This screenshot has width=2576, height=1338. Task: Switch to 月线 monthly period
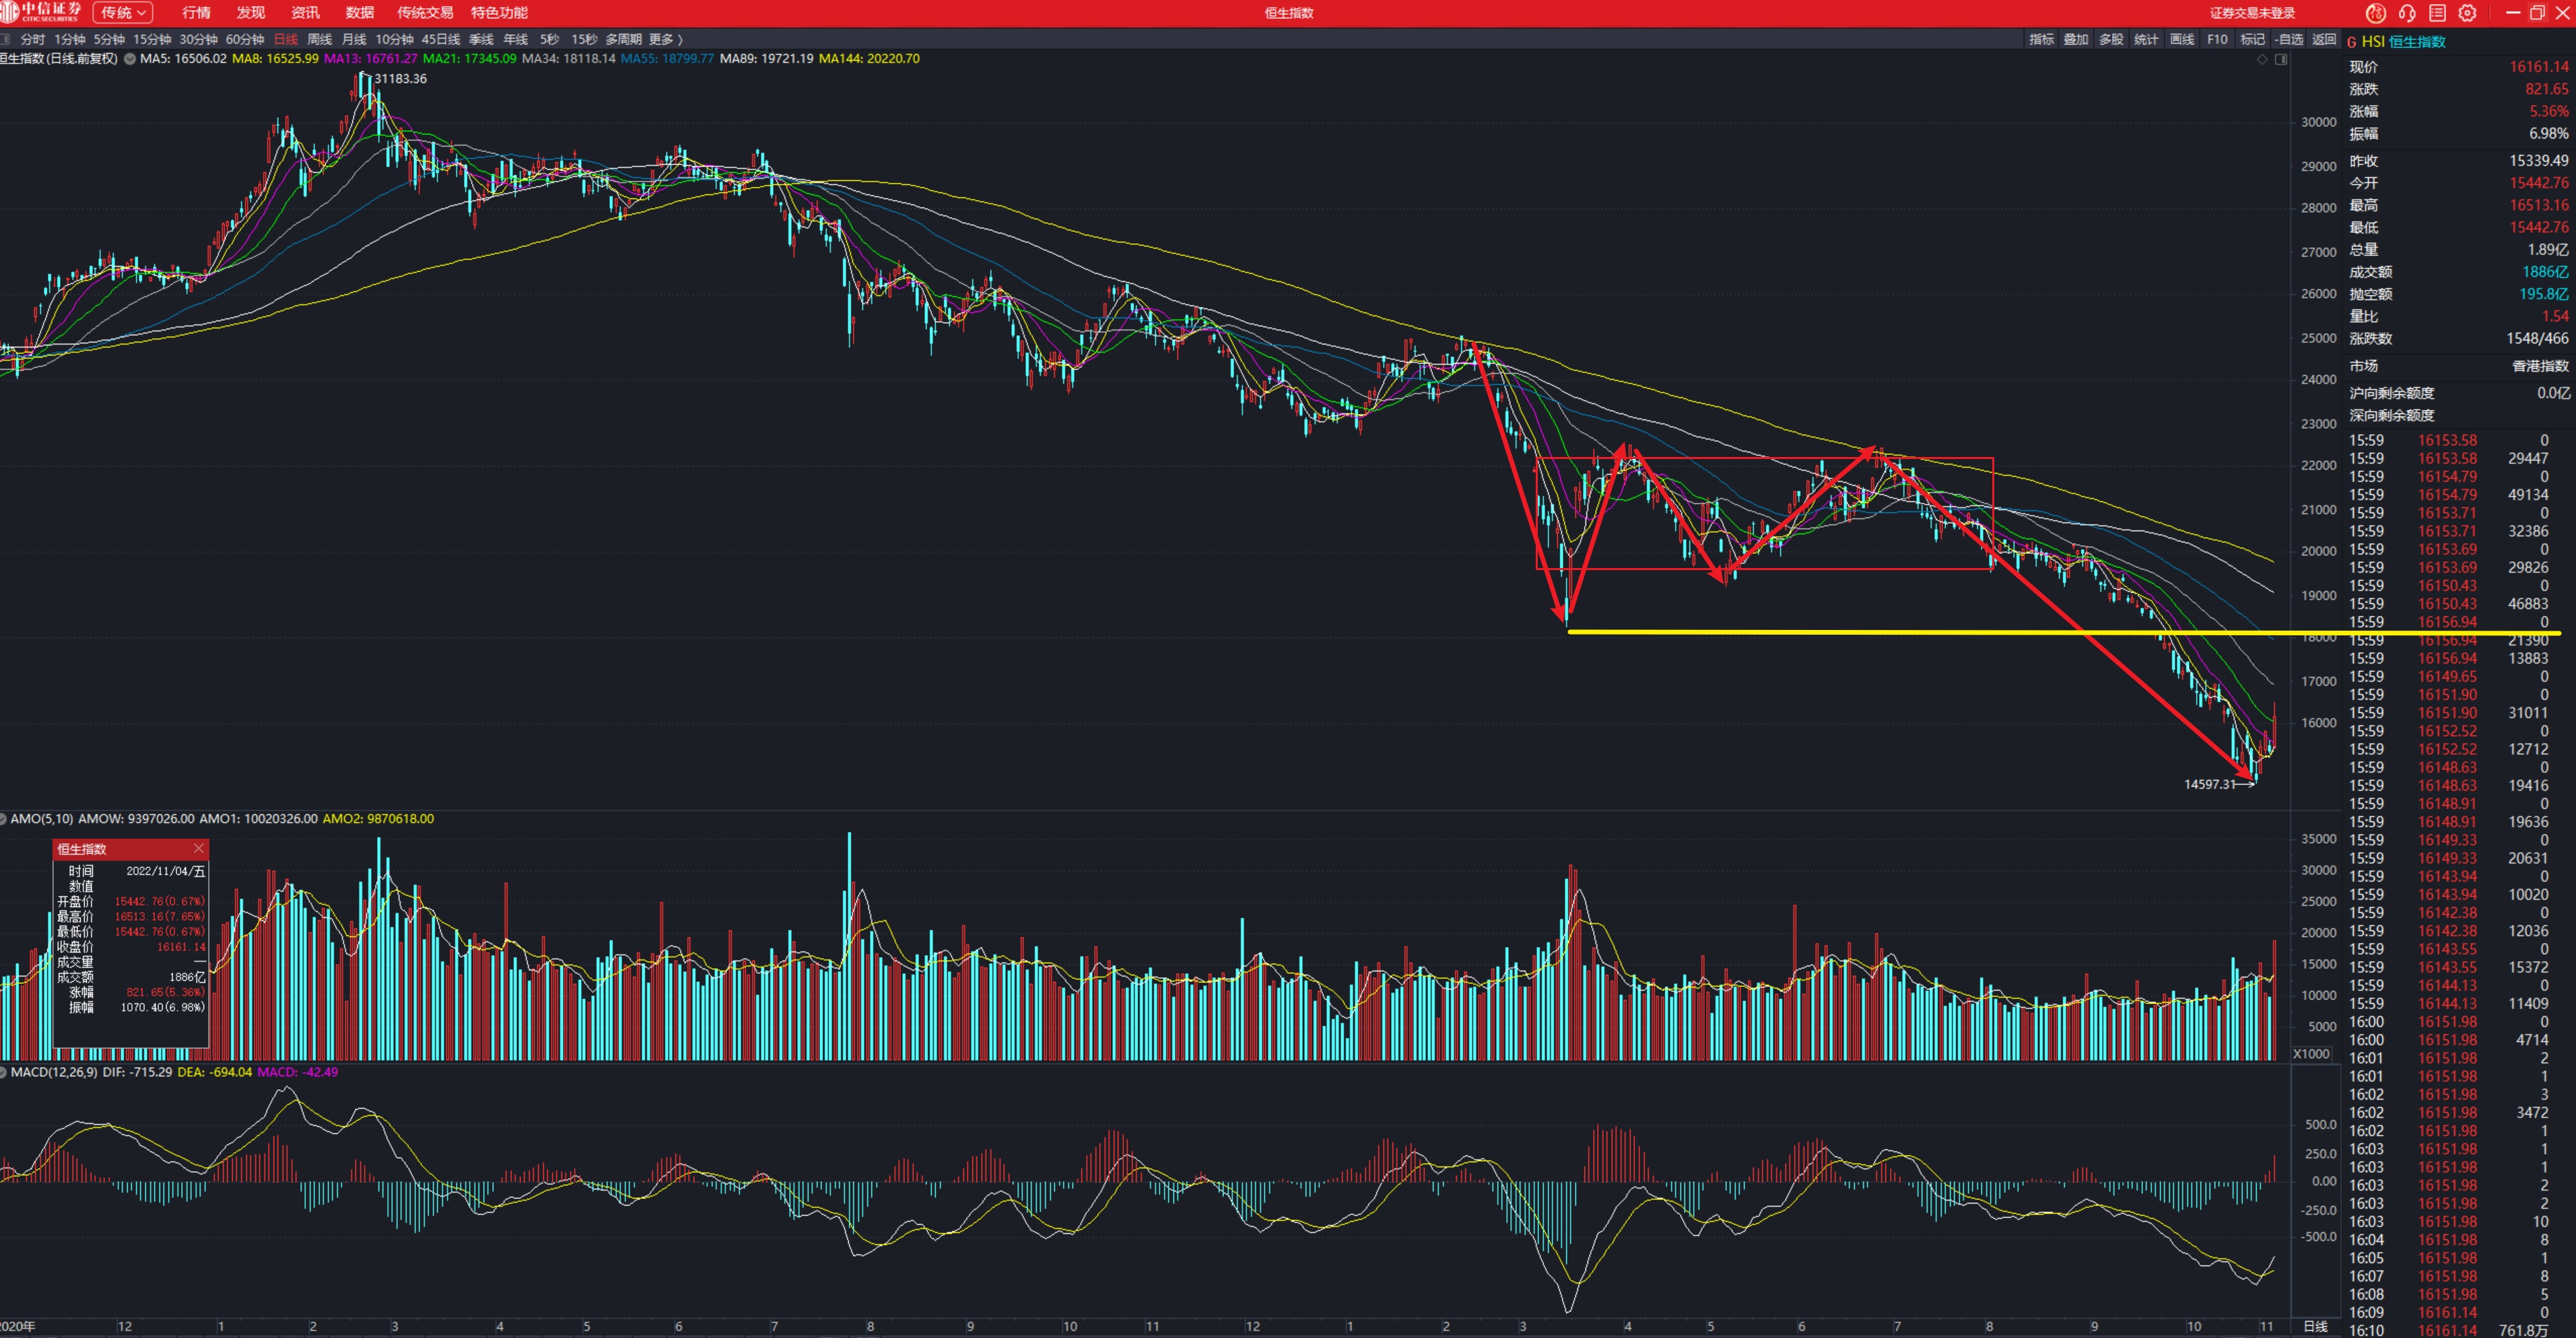click(354, 40)
